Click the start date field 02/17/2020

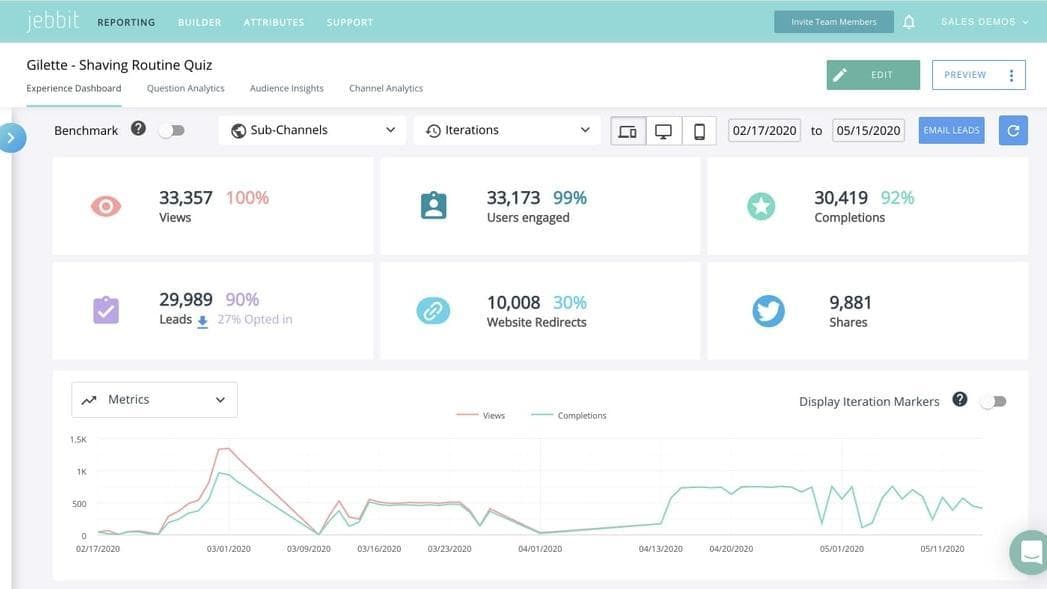coord(764,131)
